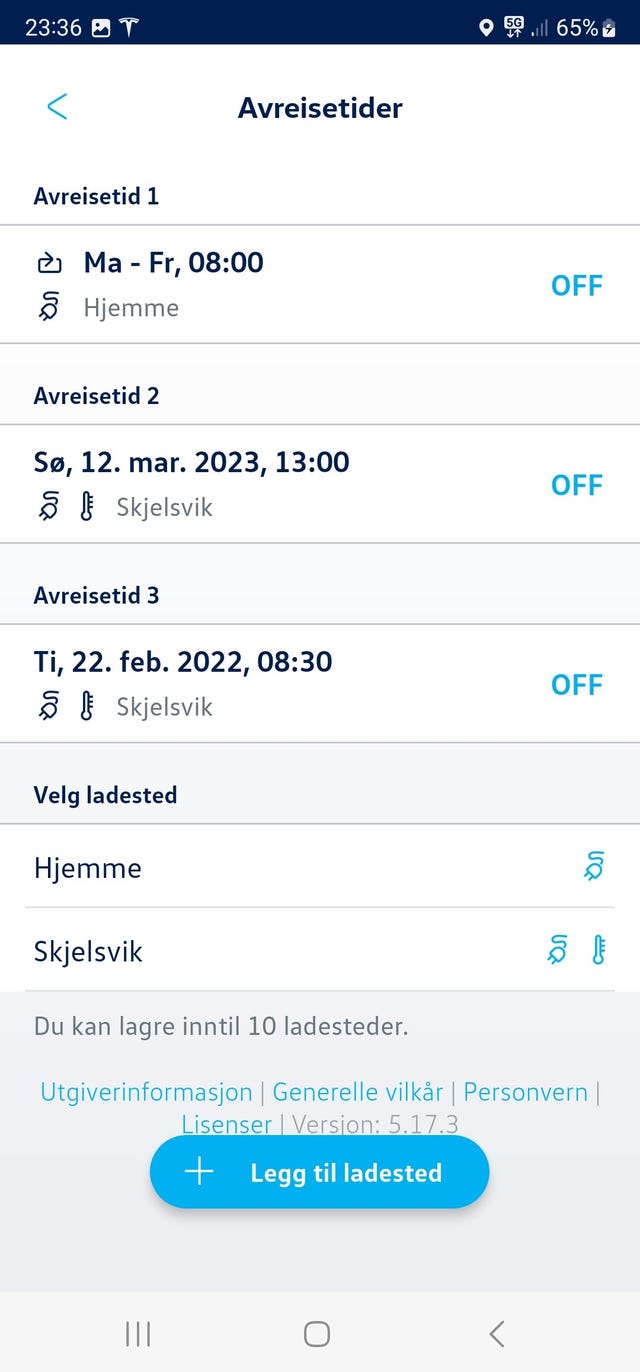The height and width of the screenshot is (1372, 640).
Task: Open the Personvern link
Action: point(525,1092)
